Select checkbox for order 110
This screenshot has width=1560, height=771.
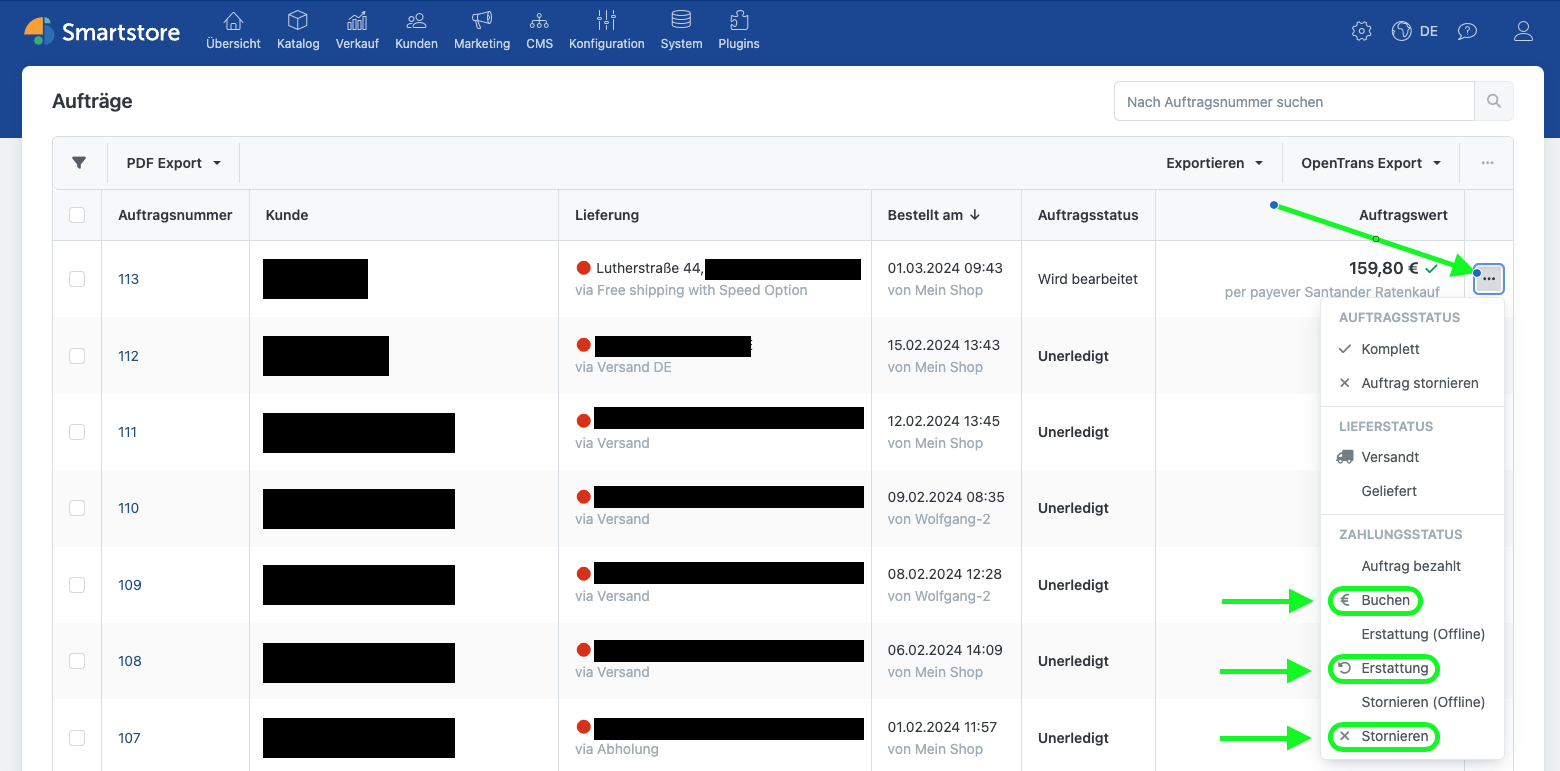click(x=77, y=508)
